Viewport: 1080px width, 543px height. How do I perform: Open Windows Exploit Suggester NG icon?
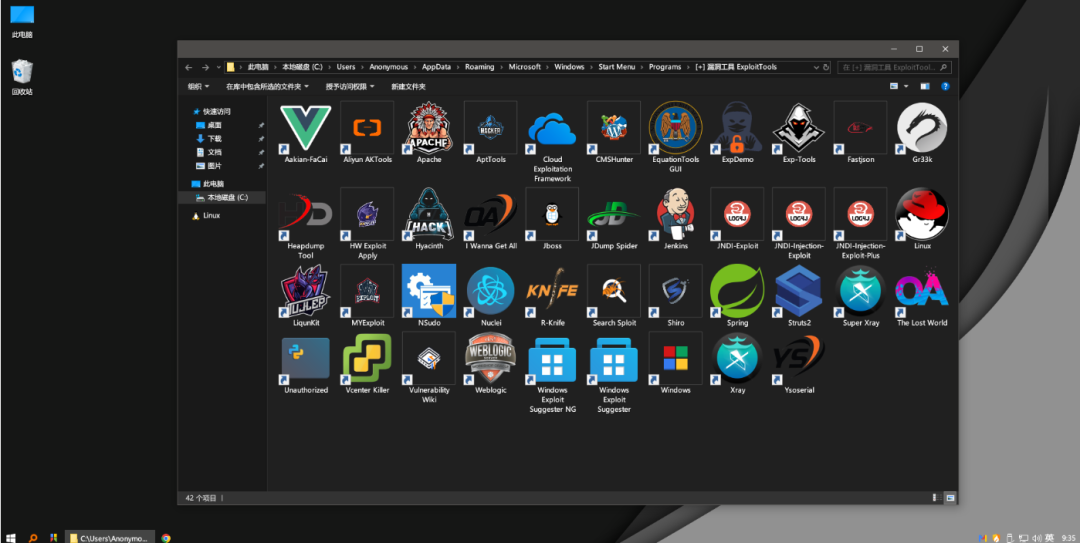point(552,358)
